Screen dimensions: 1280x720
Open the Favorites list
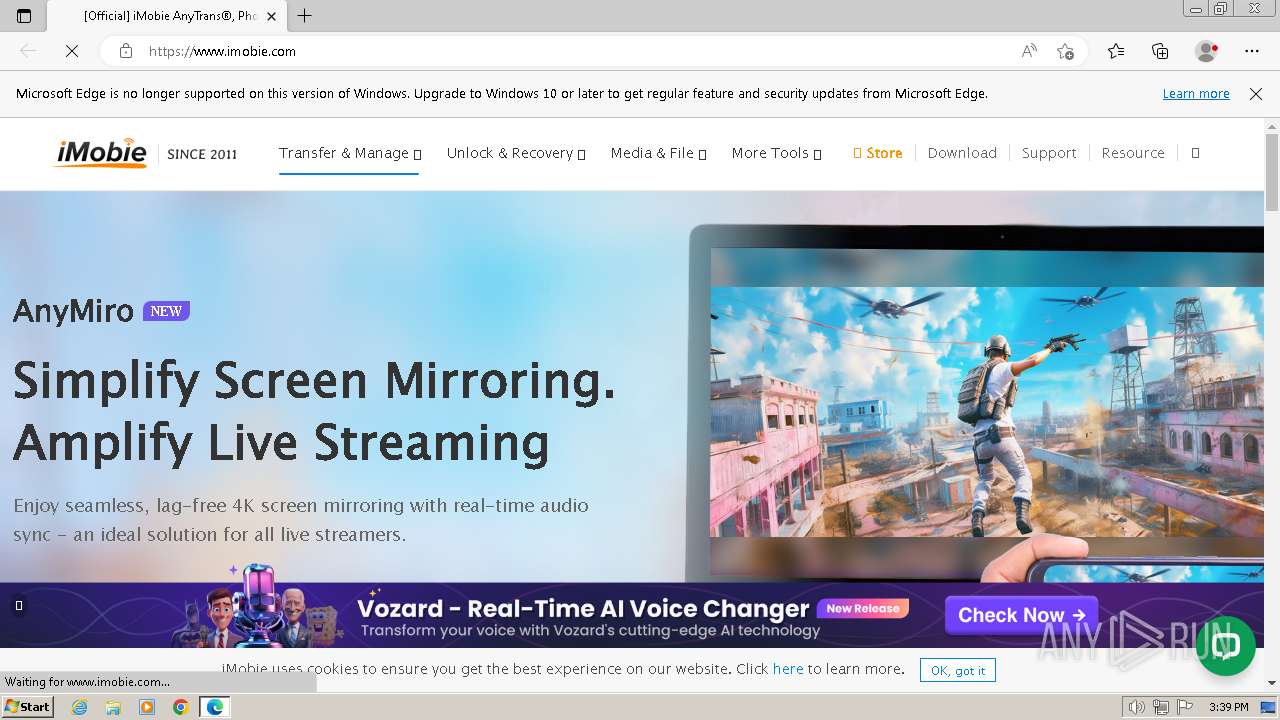click(1116, 51)
